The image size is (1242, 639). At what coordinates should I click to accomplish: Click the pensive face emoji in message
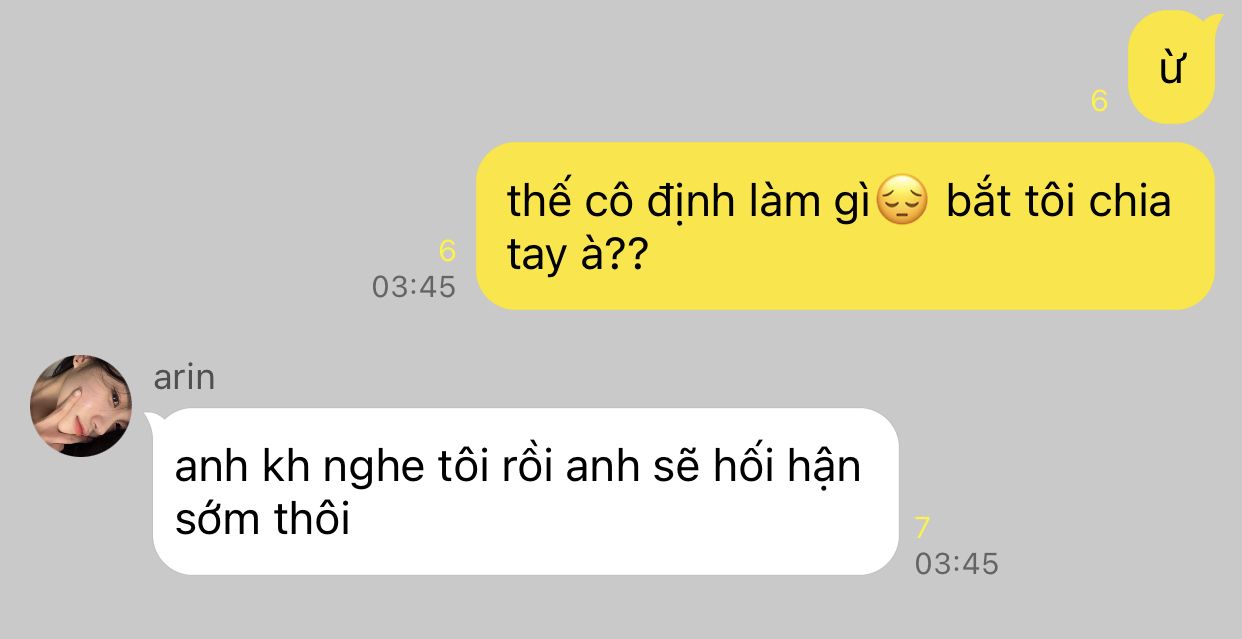pos(902,203)
